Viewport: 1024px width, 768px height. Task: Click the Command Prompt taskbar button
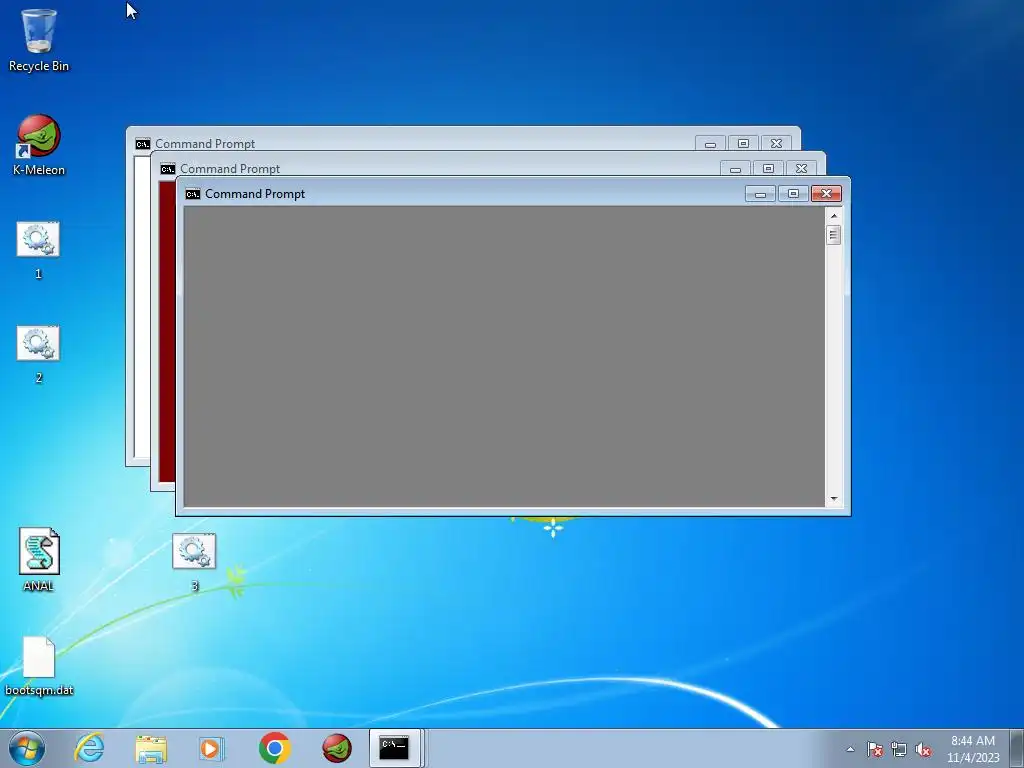click(396, 748)
